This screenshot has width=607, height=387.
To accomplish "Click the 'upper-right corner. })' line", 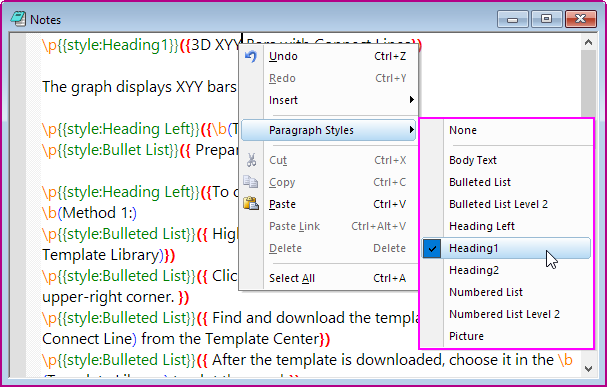I will coord(115,297).
